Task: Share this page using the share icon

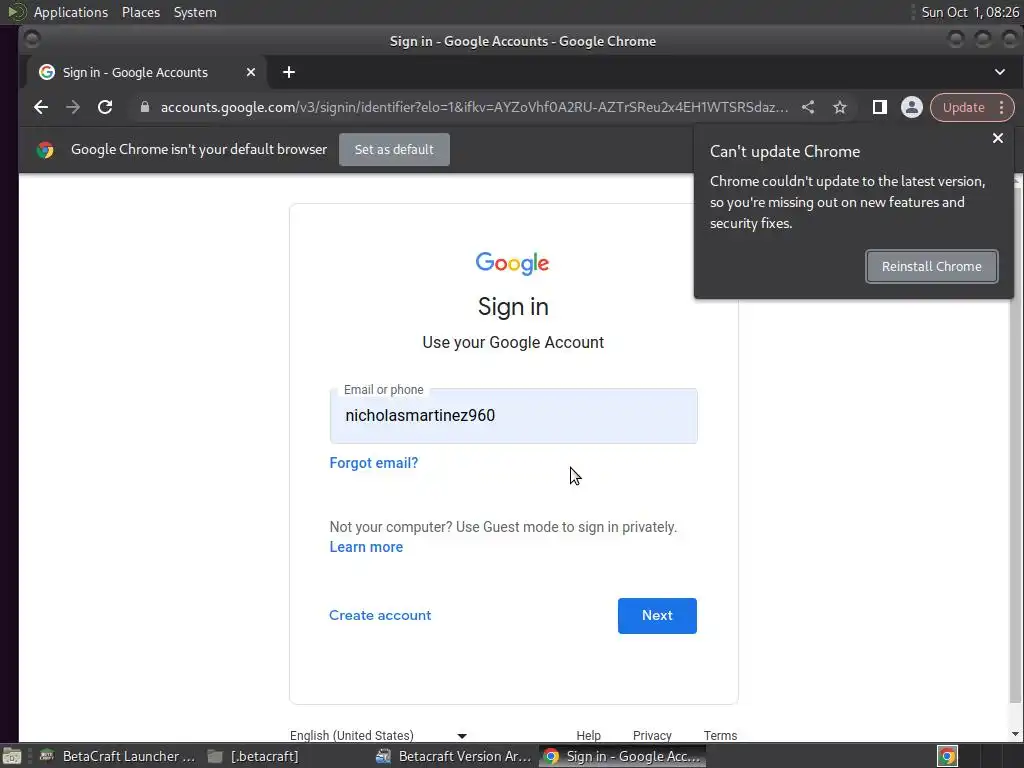Action: [x=808, y=107]
